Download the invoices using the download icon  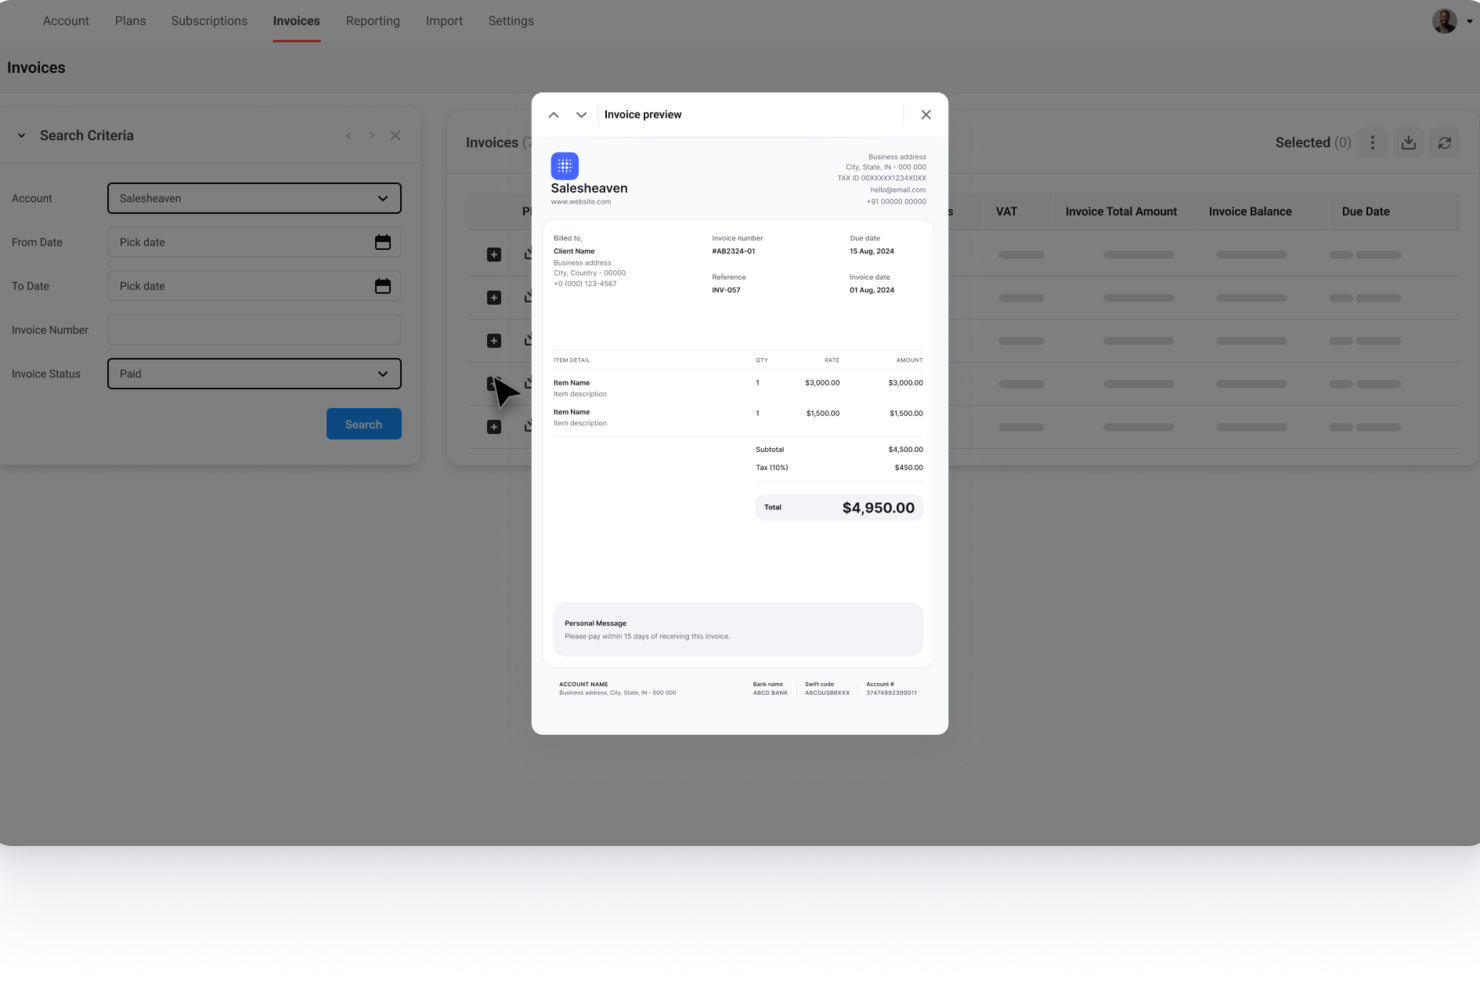click(x=1408, y=142)
